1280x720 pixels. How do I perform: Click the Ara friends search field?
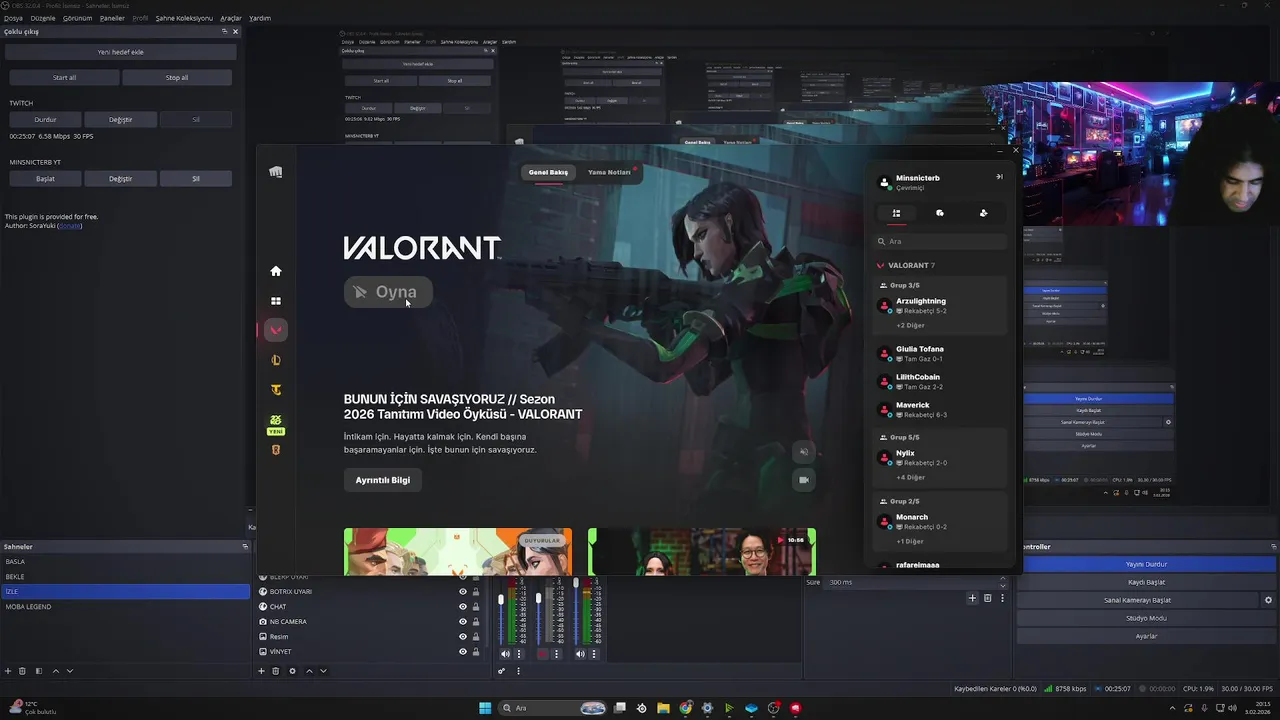[940, 241]
